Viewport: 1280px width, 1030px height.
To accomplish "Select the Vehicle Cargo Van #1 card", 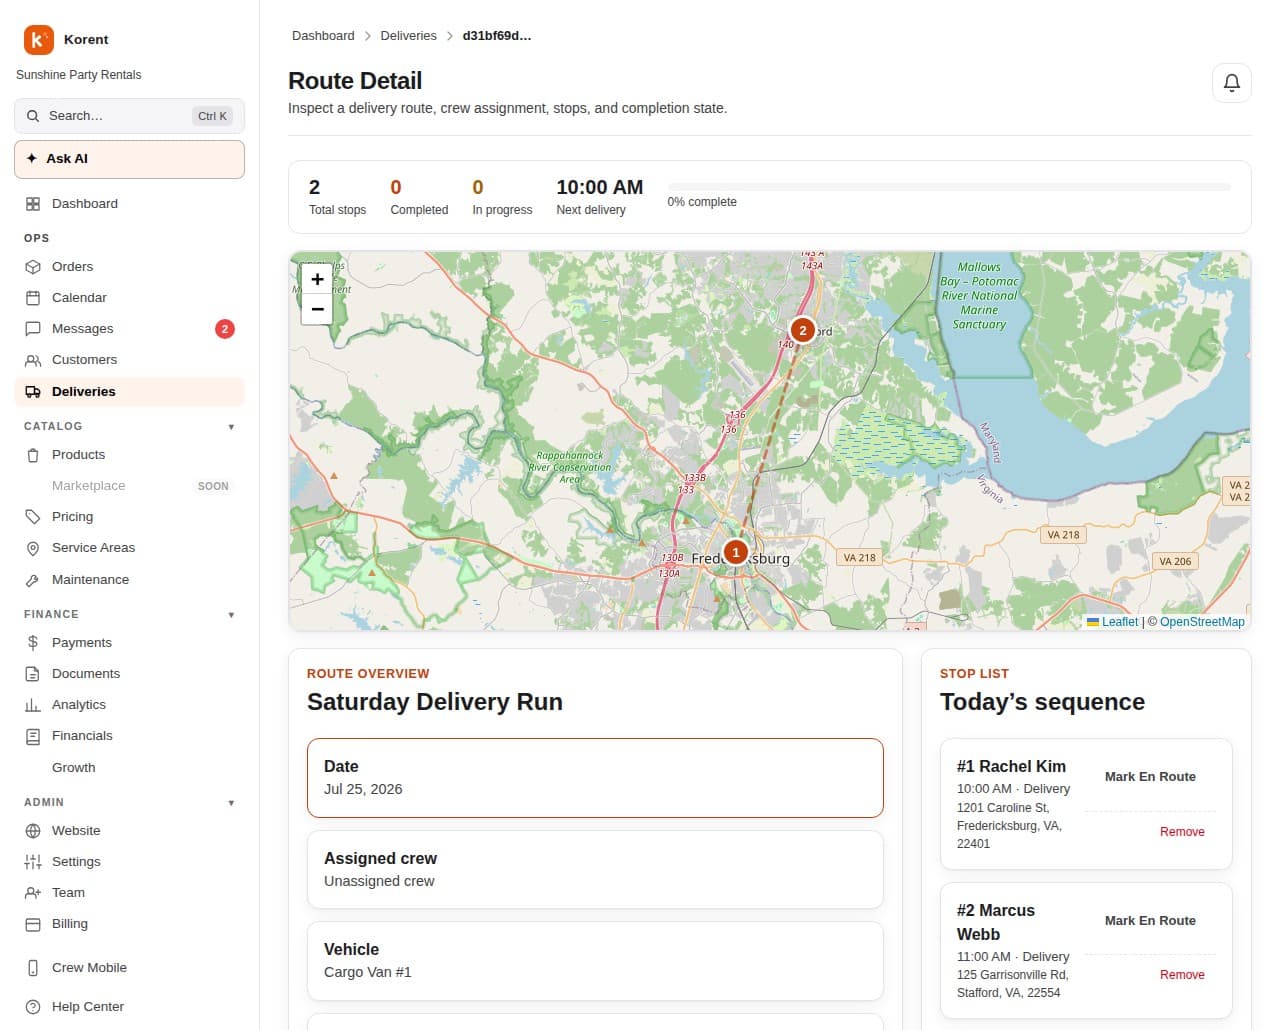I will tap(595, 961).
